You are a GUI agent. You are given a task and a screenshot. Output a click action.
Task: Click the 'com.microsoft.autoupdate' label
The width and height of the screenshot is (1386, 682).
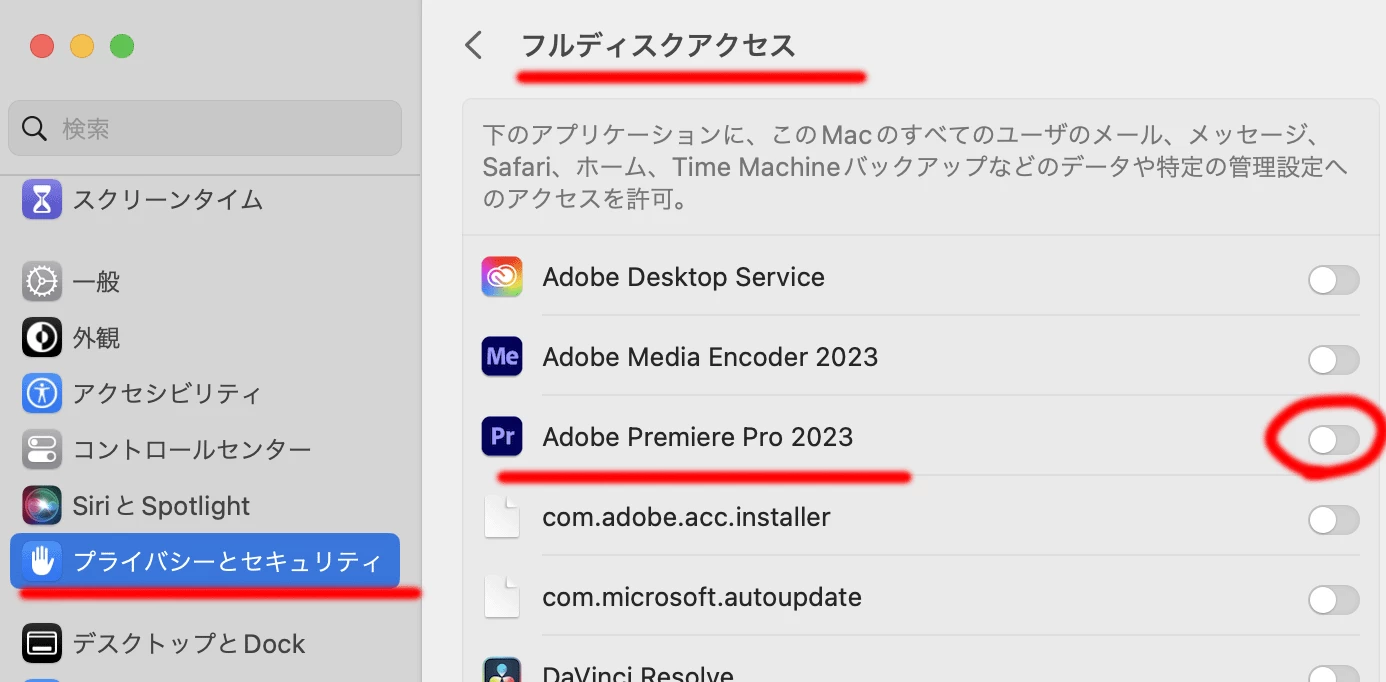(702, 597)
